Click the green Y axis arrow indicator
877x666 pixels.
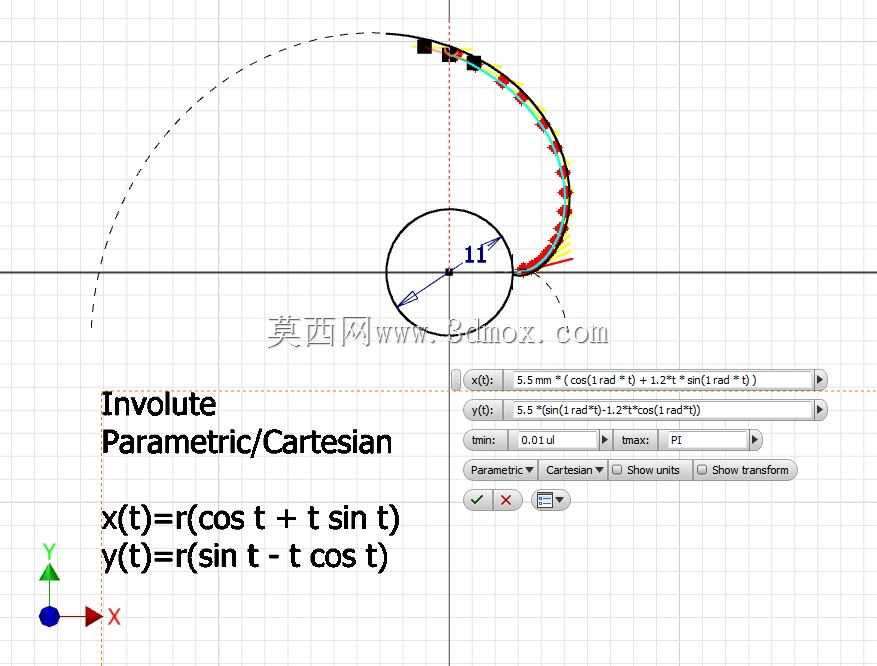(49, 572)
